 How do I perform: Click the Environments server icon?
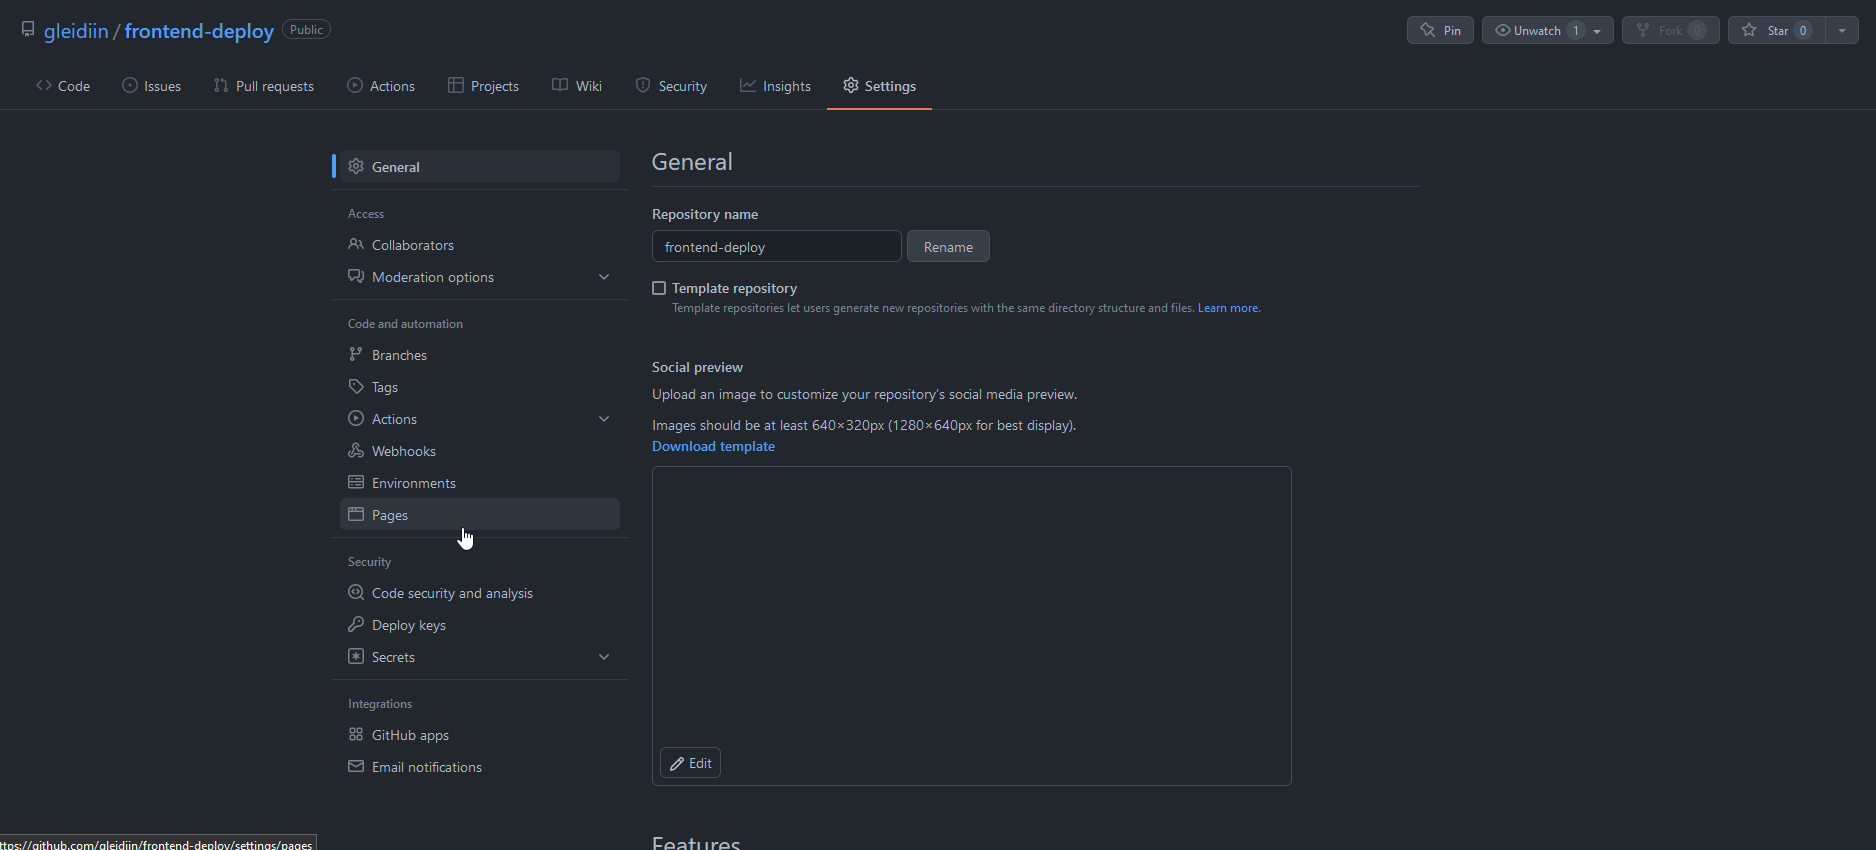point(356,482)
